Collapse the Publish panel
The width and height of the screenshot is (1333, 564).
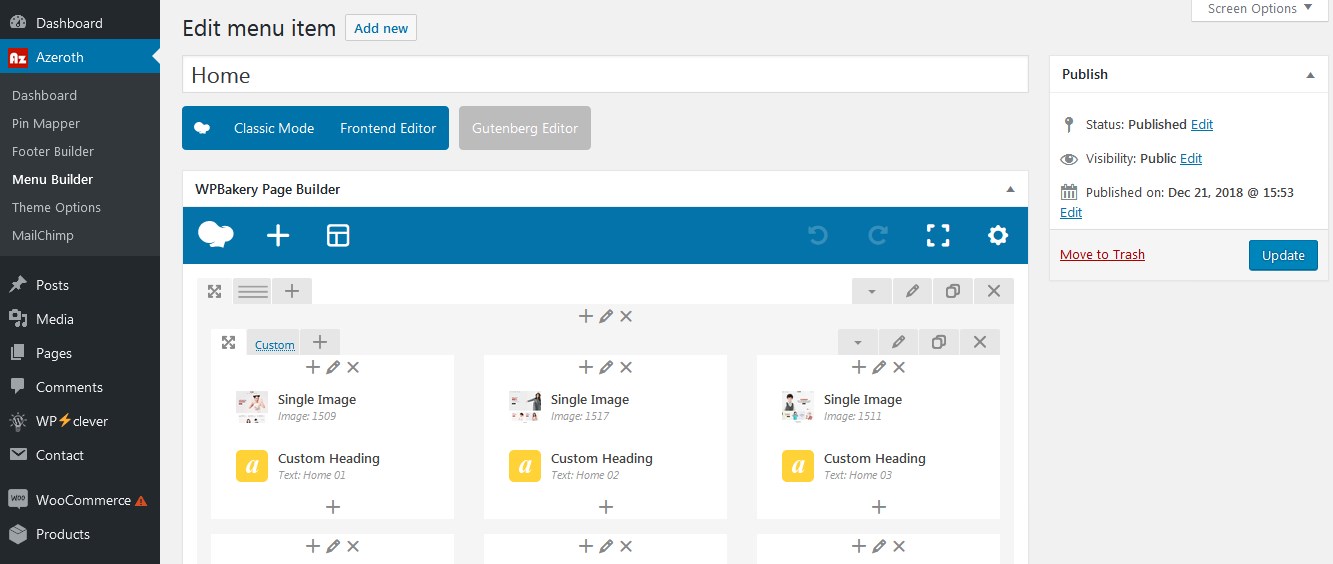point(1310,75)
